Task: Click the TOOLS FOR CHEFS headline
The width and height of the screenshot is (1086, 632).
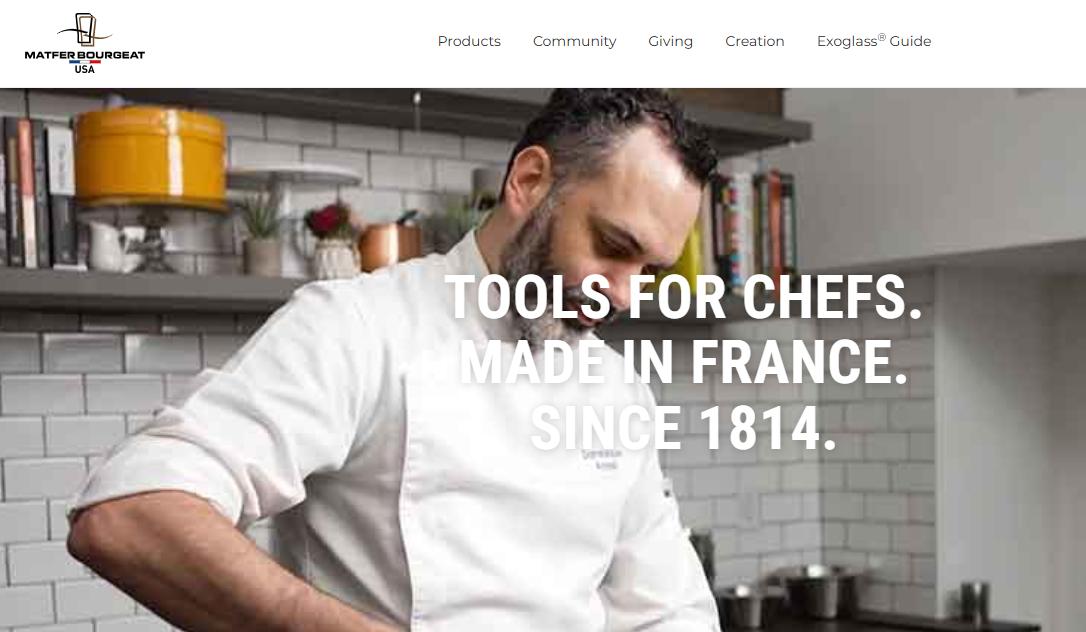Action: pos(683,296)
